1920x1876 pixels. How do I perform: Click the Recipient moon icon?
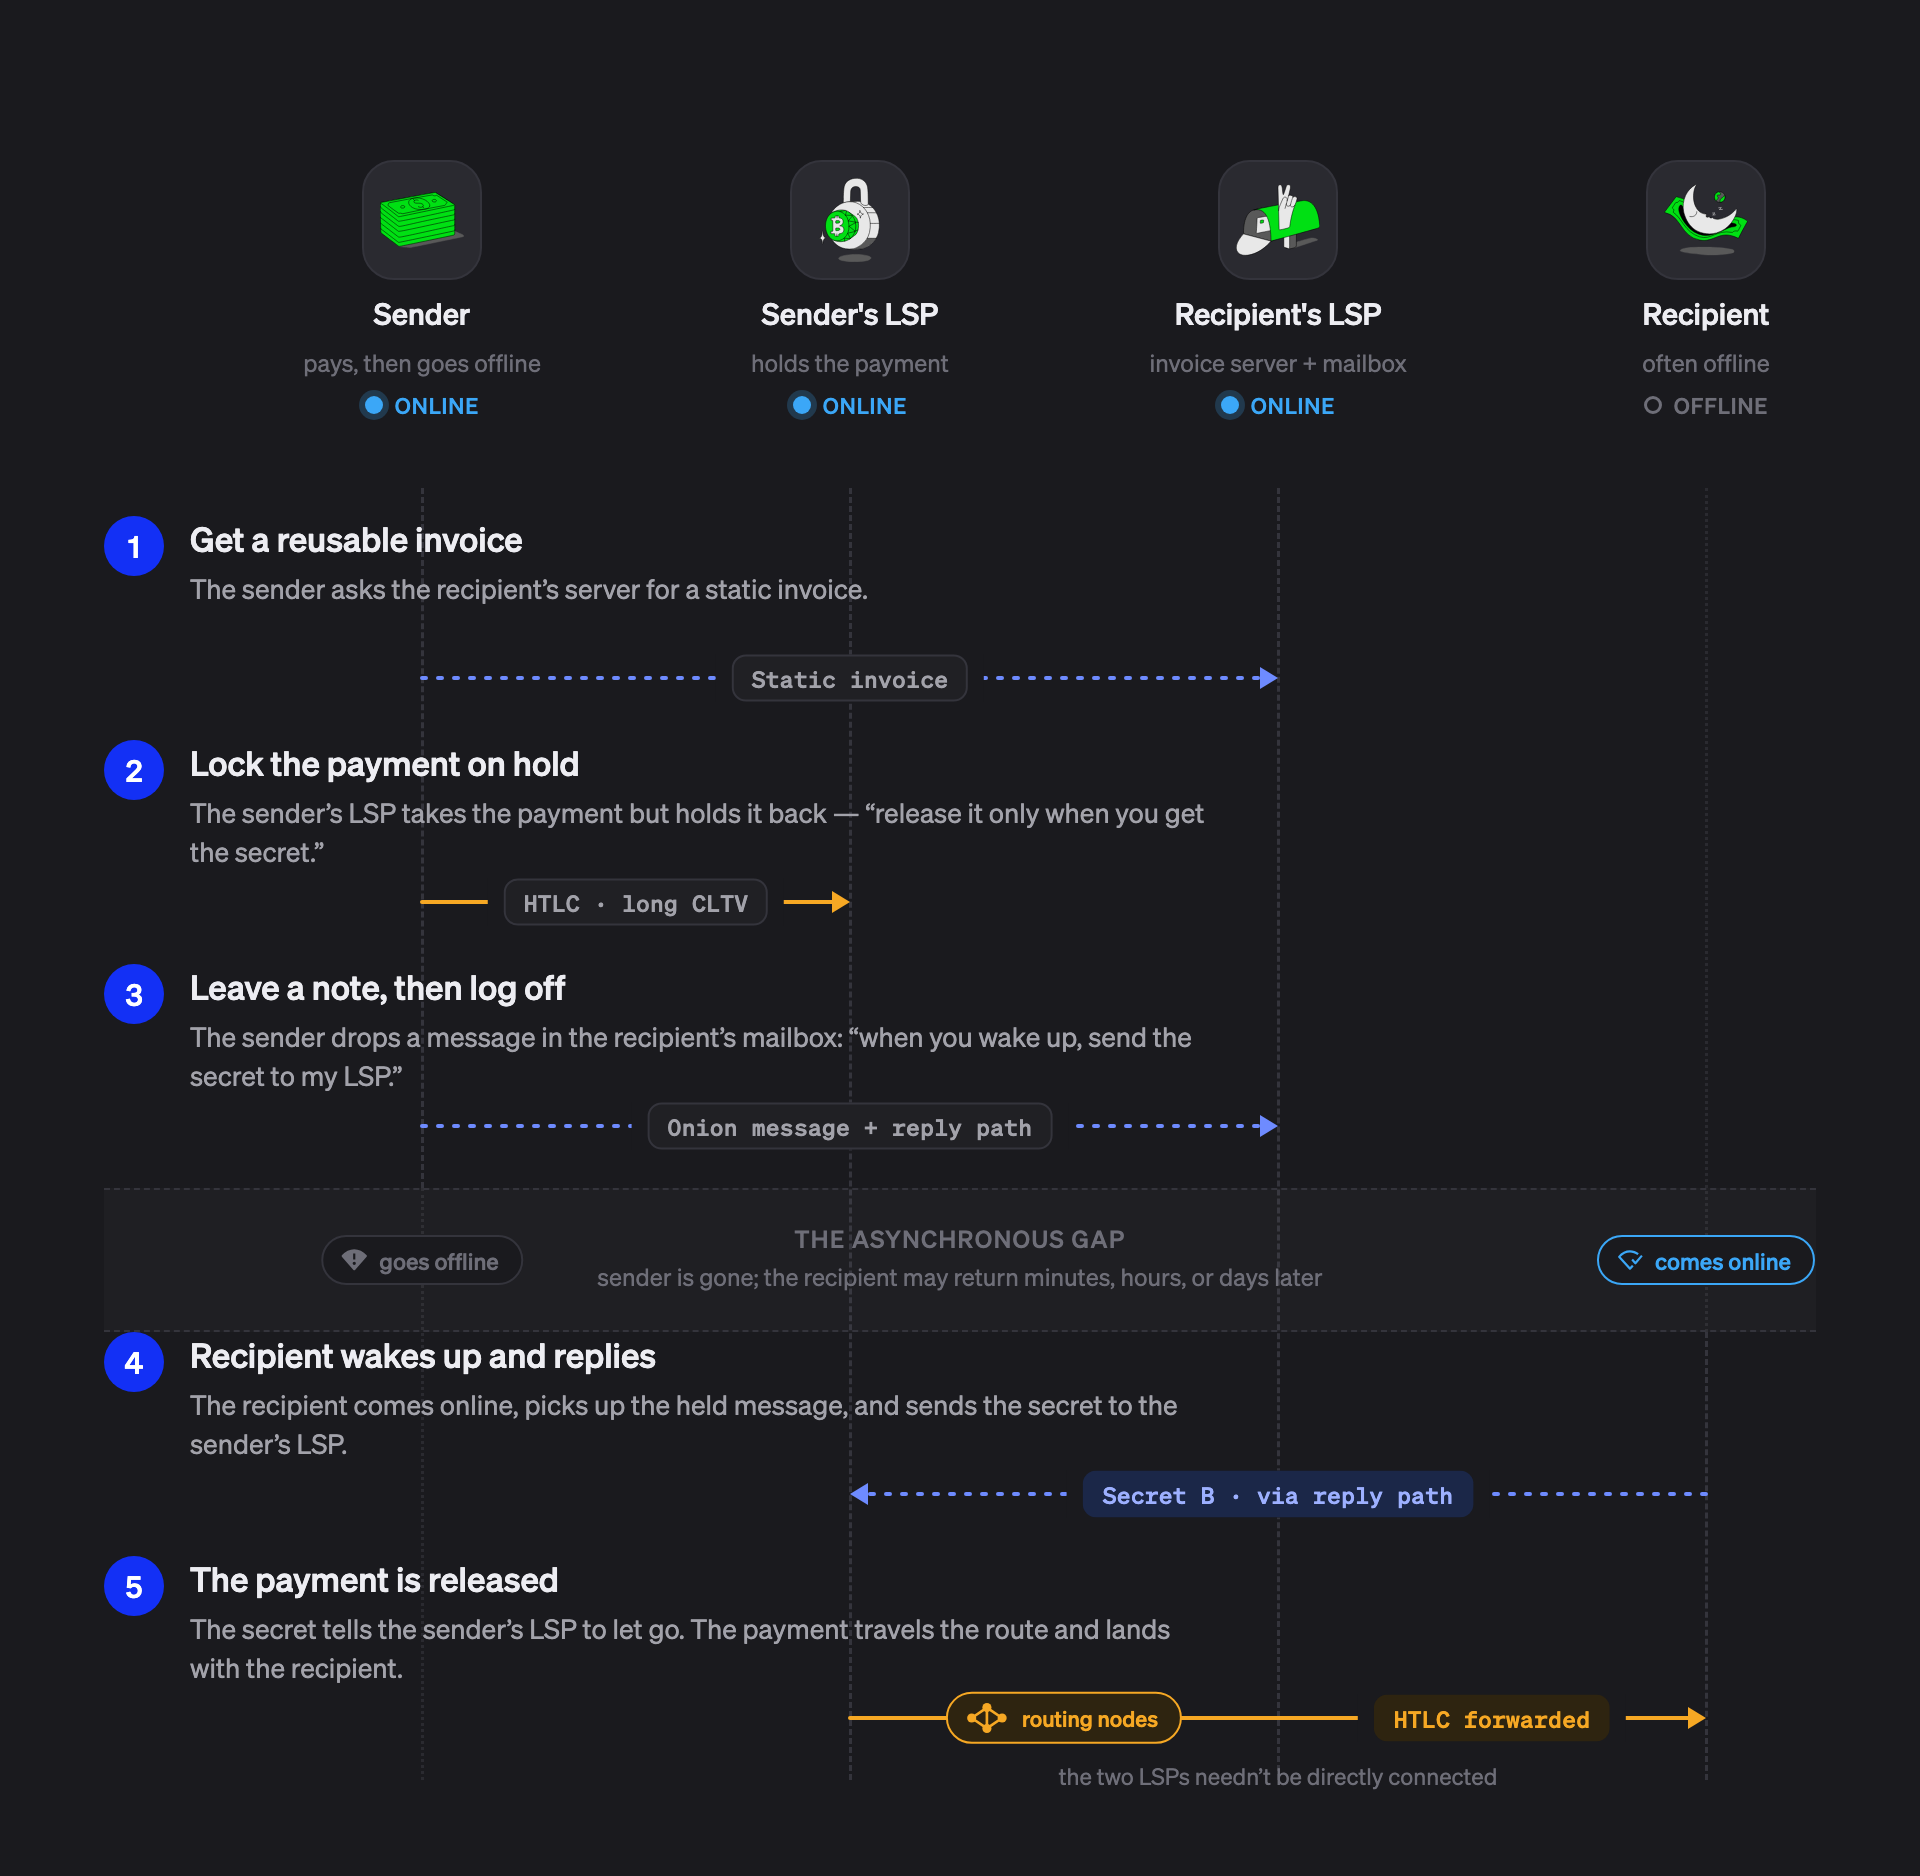click(1705, 220)
